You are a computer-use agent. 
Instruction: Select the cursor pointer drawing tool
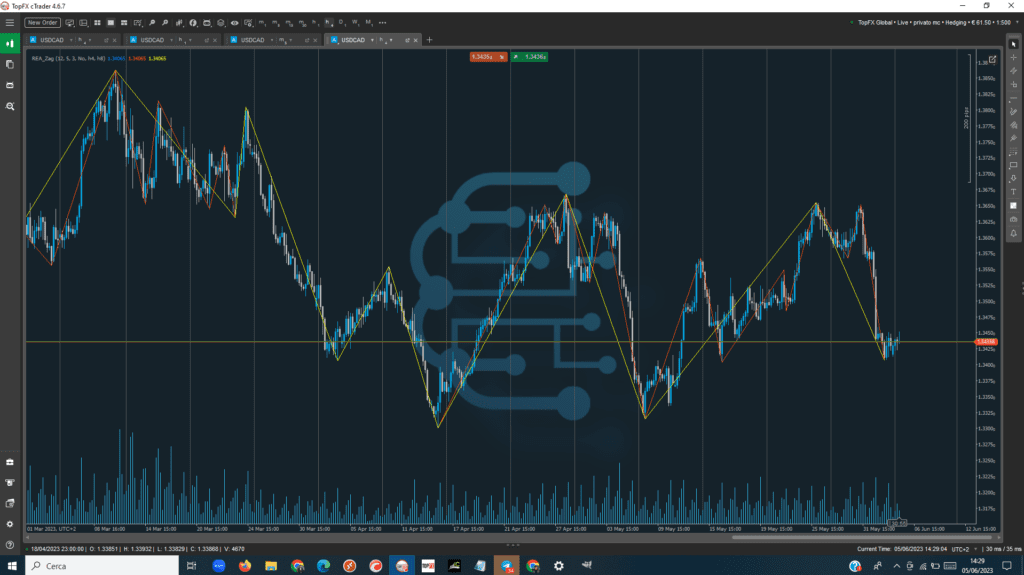coord(1014,44)
